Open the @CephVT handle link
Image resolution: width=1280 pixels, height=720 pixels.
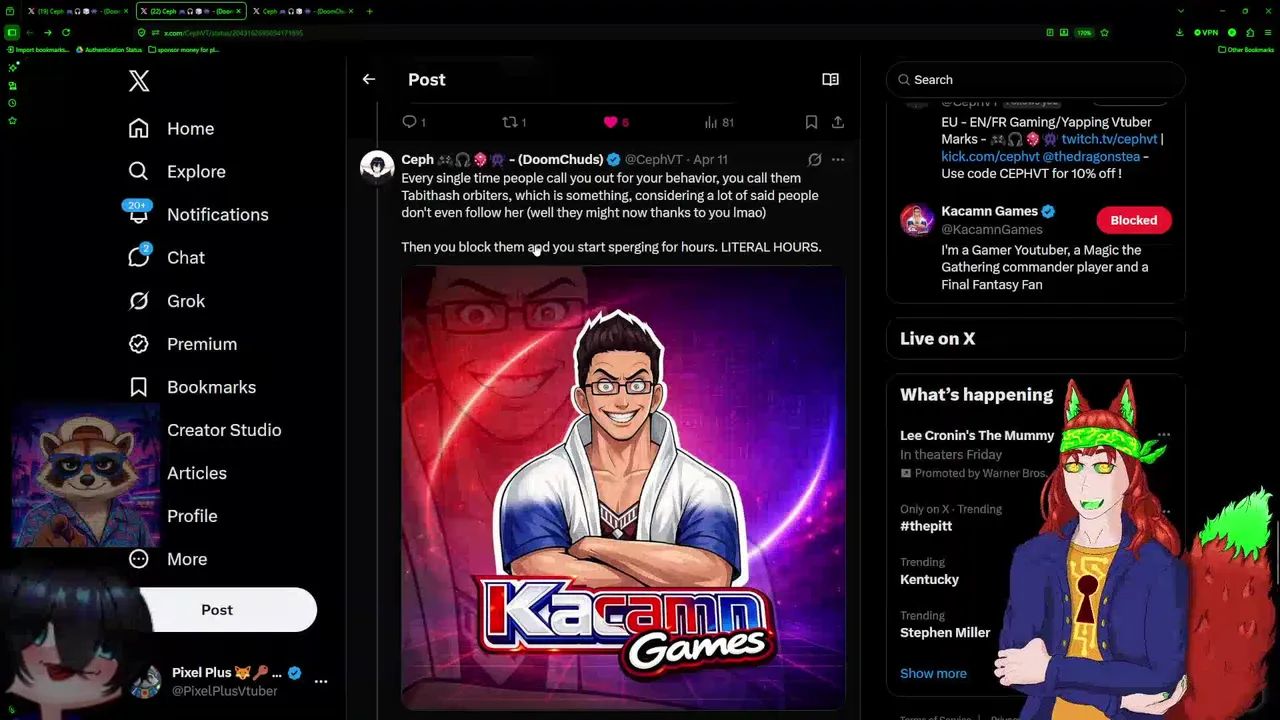653,160
